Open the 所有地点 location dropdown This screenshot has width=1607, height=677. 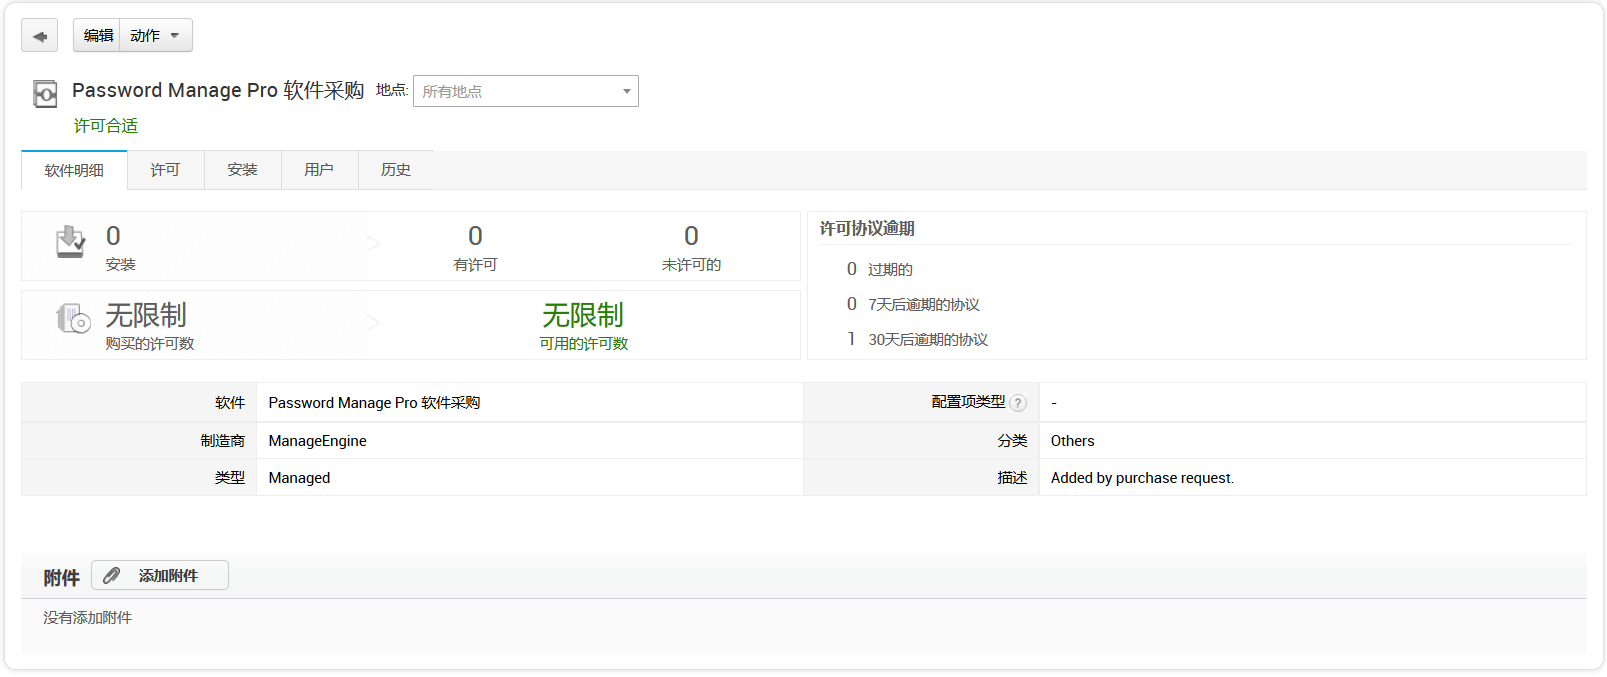pyautogui.click(x=526, y=91)
